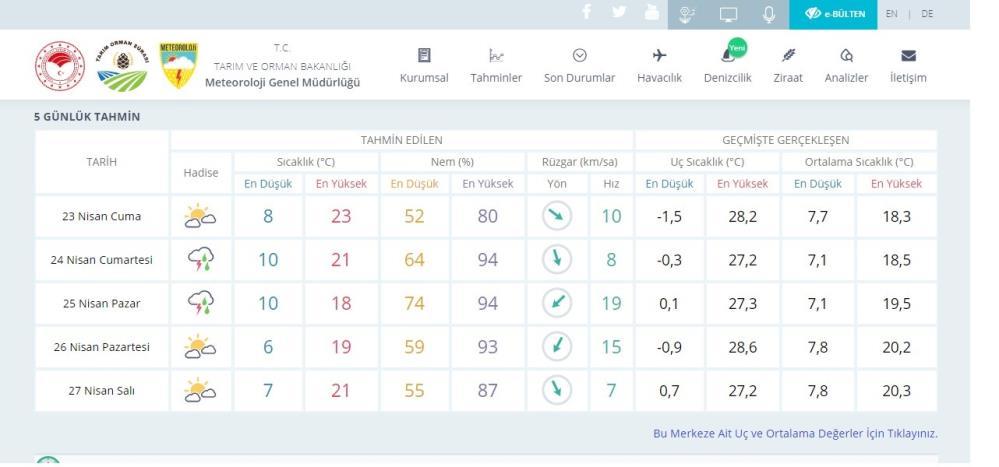
Task: Click the red ministry emblem logo
Action: coord(60,66)
